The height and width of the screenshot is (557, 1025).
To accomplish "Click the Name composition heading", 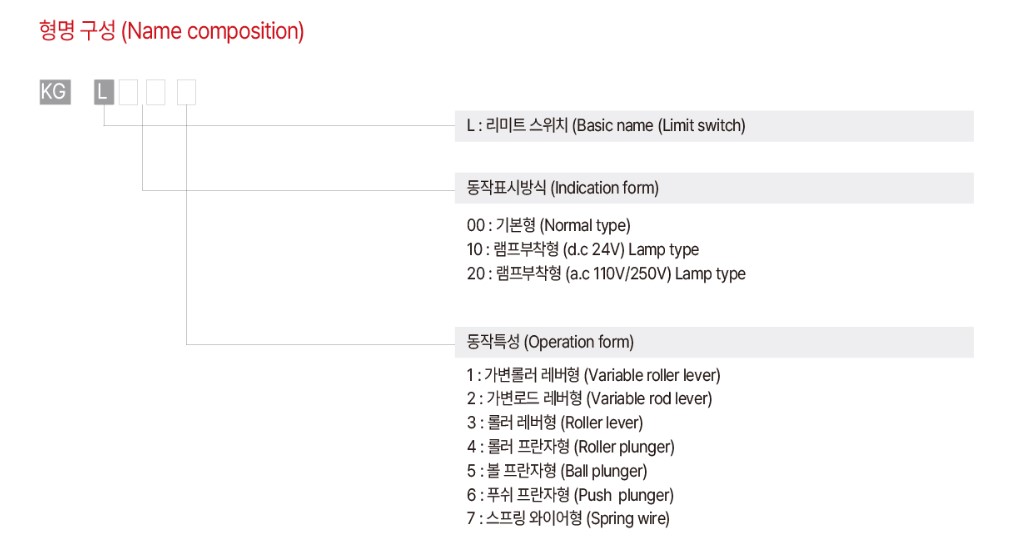I will 171,31.
